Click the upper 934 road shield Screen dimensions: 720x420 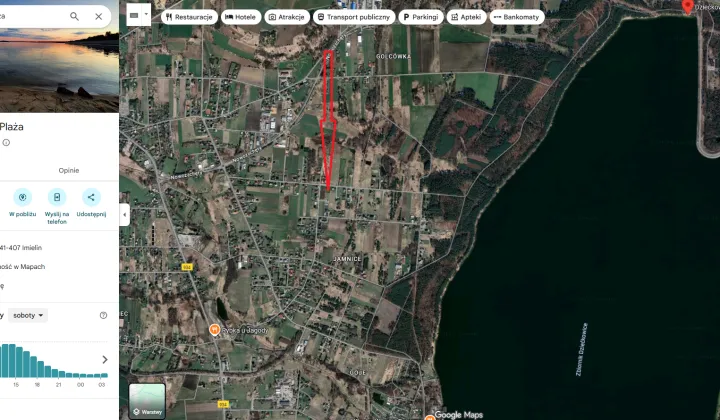[x=187, y=267]
